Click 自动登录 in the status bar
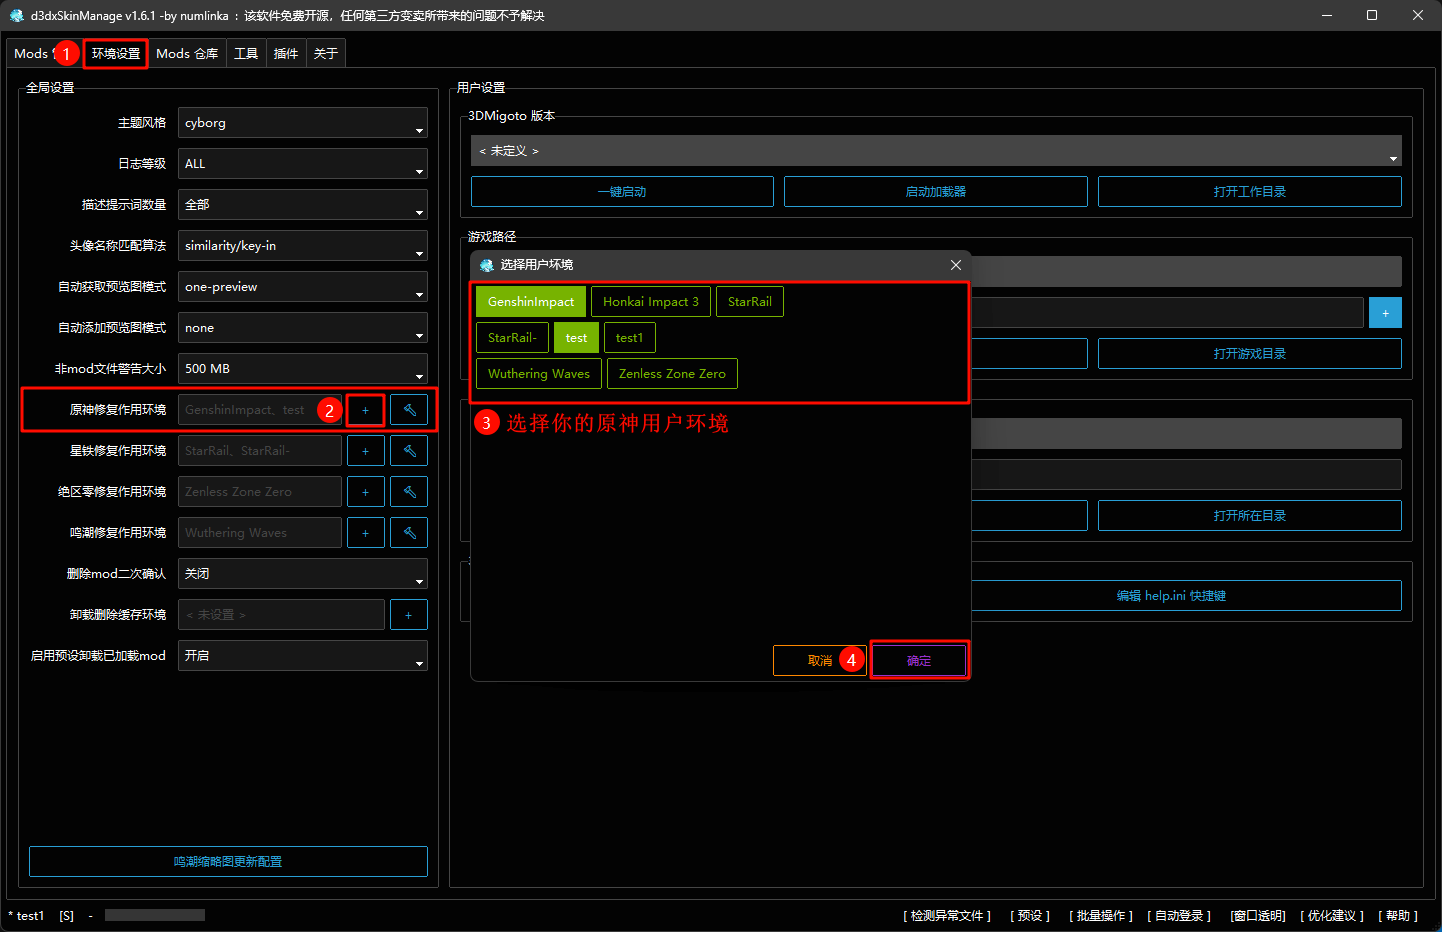This screenshot has height=932, width=1442. click(x=1179, y=915)
